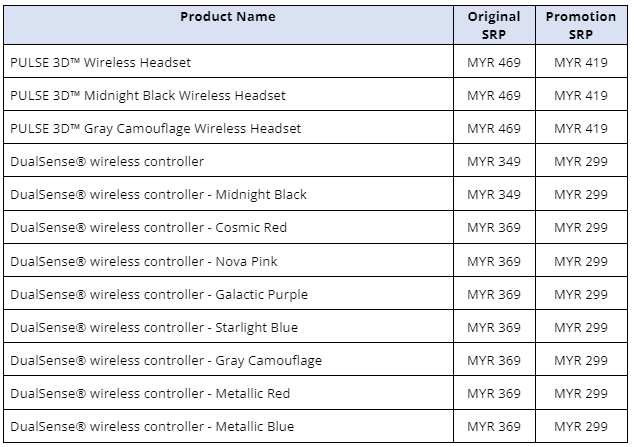Click Promotion SRP for Gray Camouflage Wireless Headset
The height and width of the screenshot is (447, 634).
[x=580, y=129]
